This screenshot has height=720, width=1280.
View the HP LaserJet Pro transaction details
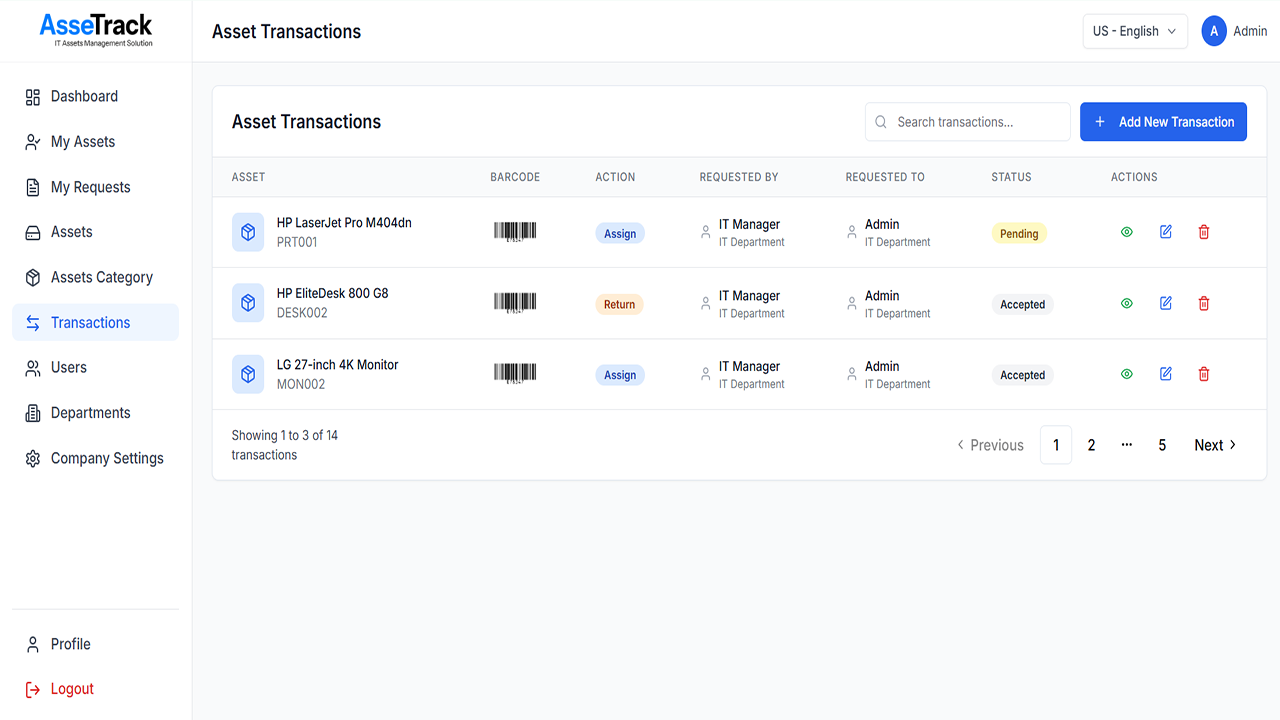[1127, 232]
